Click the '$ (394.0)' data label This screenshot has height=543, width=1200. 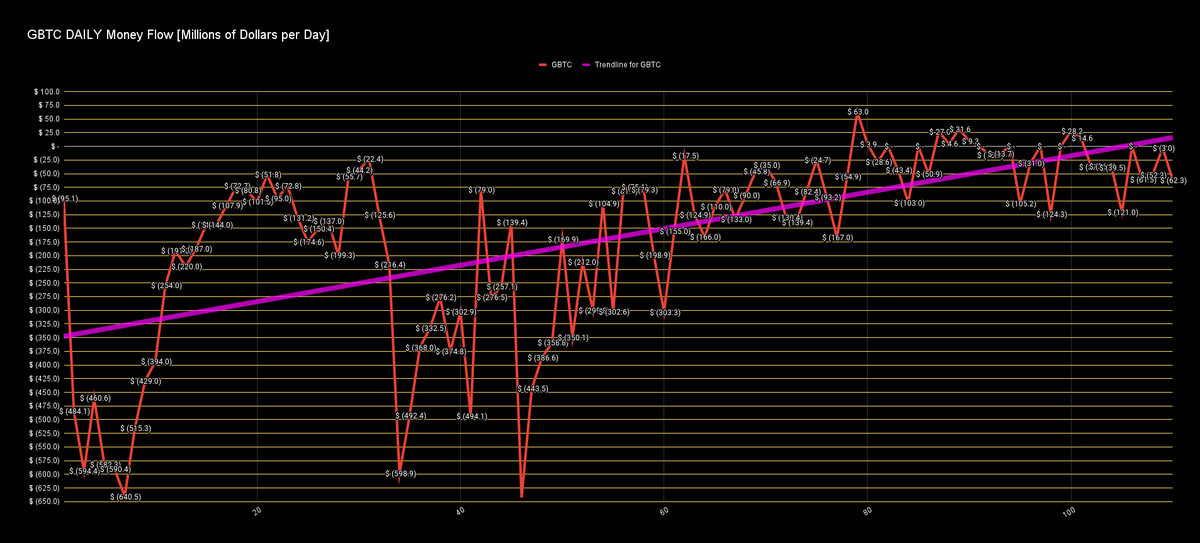(157, 361)
